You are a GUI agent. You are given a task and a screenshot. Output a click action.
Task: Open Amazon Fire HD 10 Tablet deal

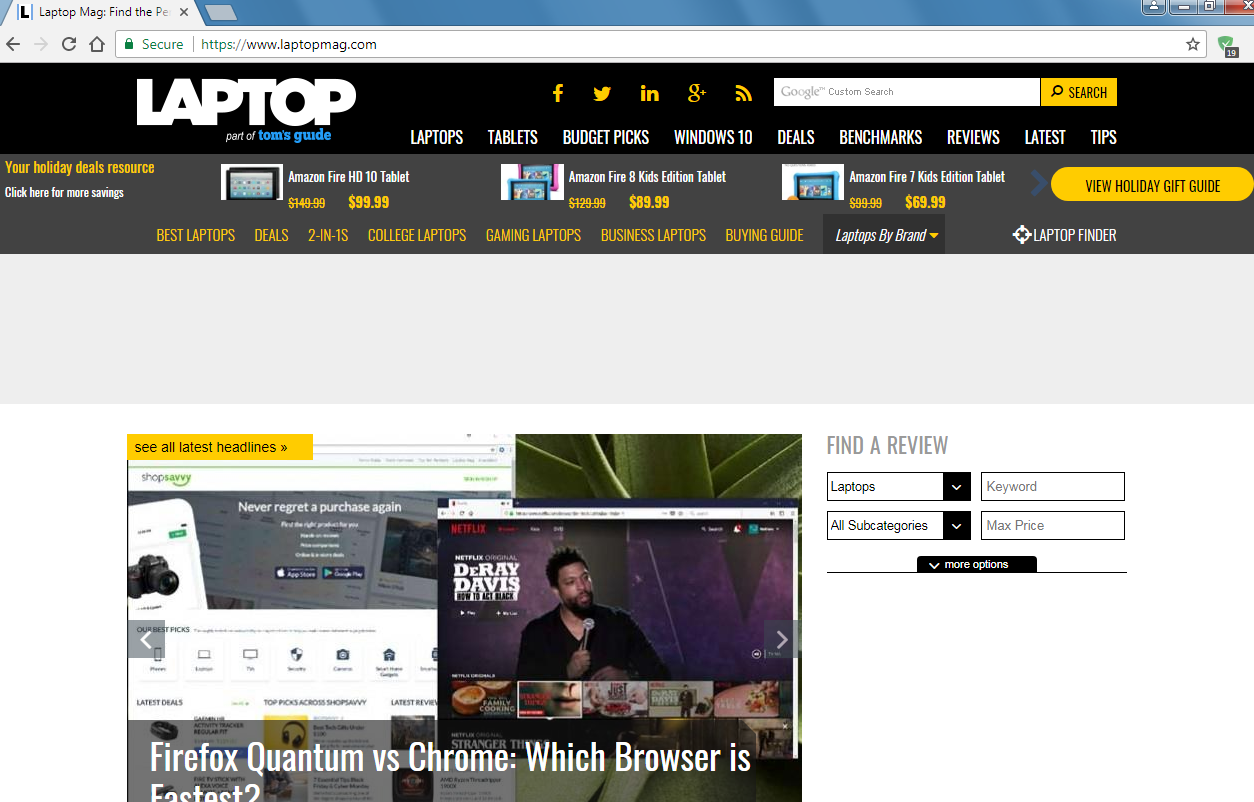(349, 177)
